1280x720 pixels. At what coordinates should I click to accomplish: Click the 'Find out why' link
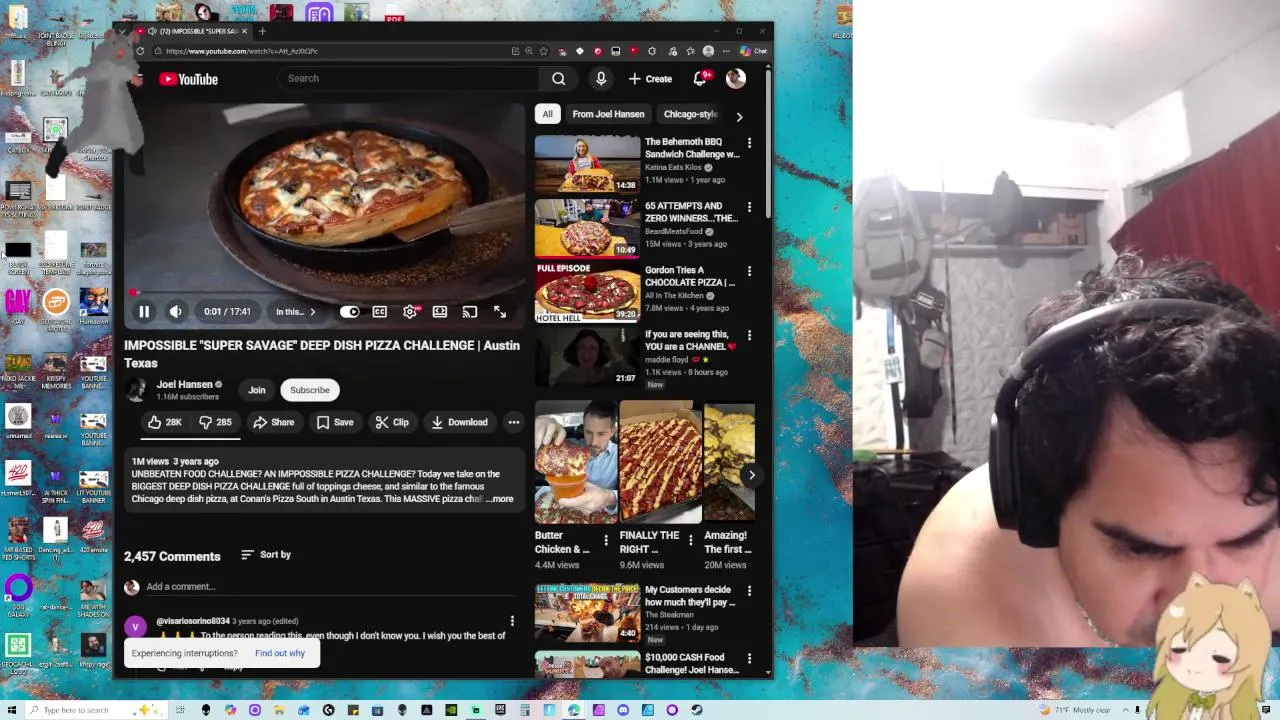click(x=280, y=653)
